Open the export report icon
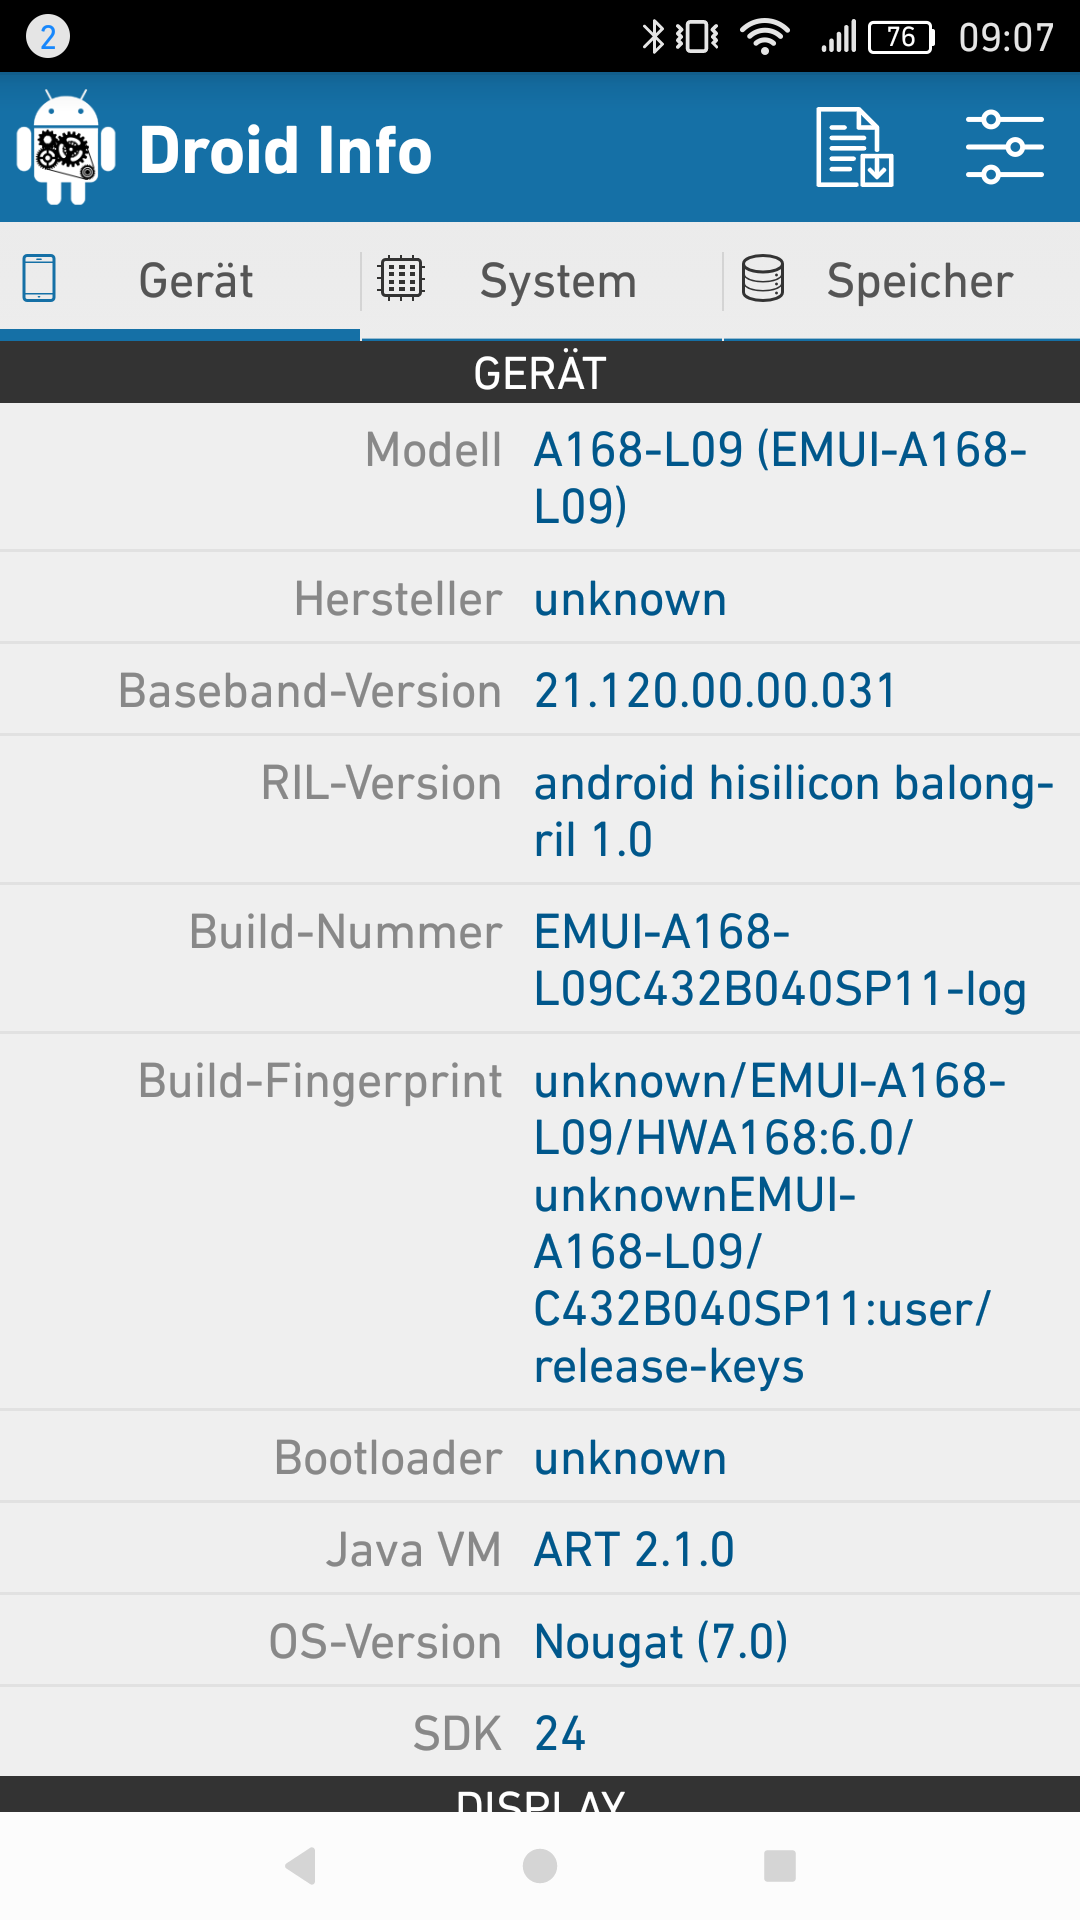Viewport: 1080px width, 1920px height. tap(855, 148)
